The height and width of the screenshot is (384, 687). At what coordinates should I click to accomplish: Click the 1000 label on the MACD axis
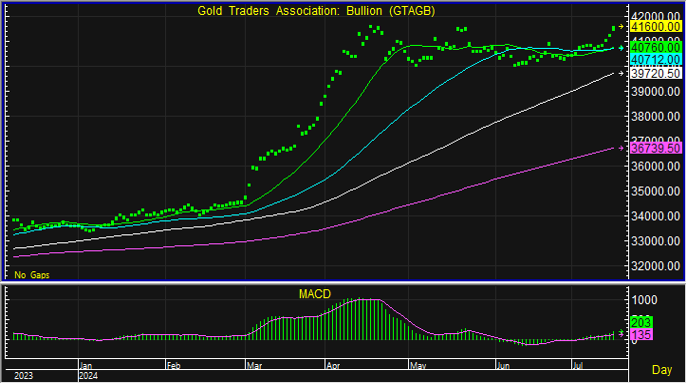pos(644,300)
